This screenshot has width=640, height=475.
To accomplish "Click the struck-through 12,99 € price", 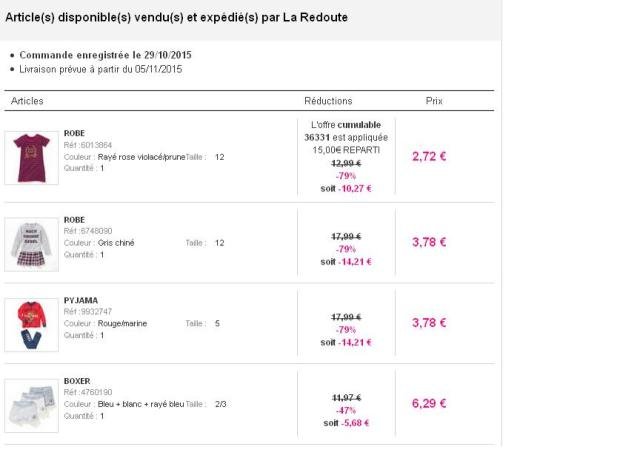I will [x=346, y=163].
